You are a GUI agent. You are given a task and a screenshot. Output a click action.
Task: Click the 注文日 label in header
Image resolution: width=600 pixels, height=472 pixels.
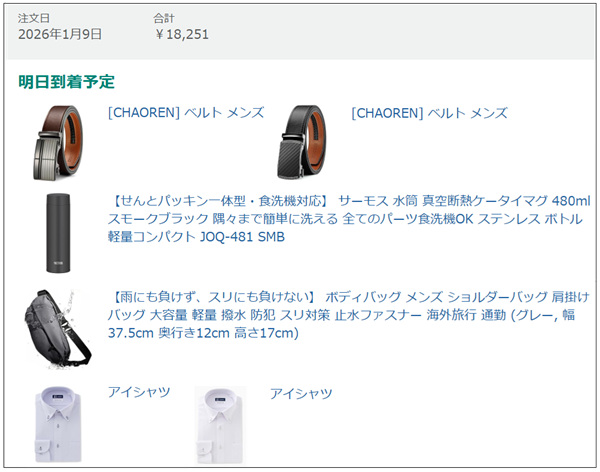34,18
